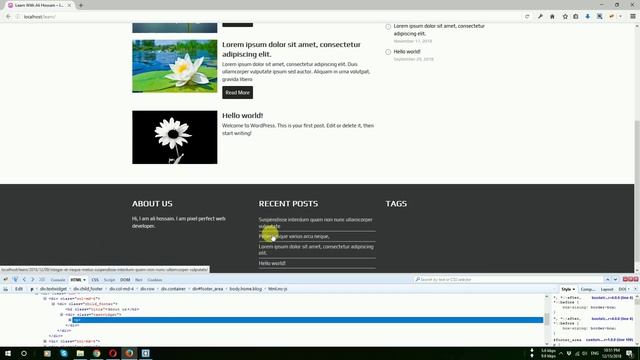Open Google Chrome from the taskbar
This screenshot has height=360, width=640.
point(97,353)
